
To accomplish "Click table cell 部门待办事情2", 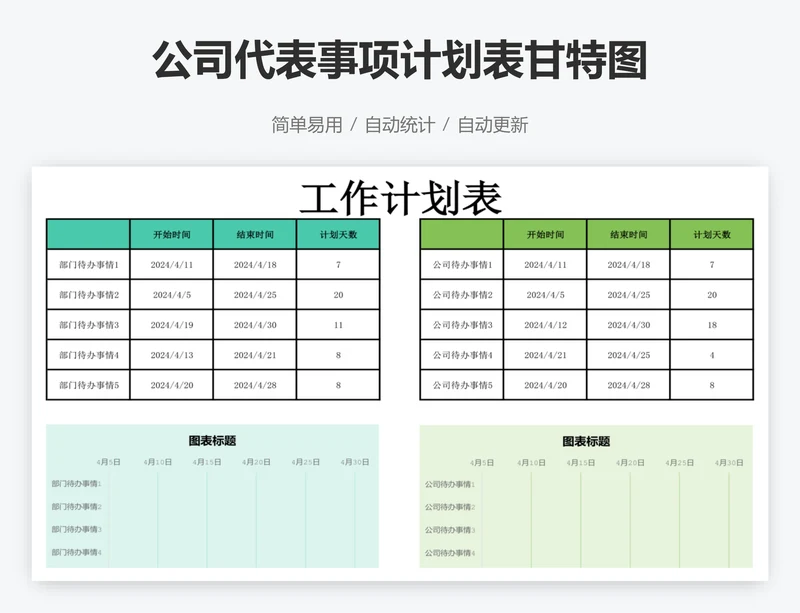I will point(89,295).
